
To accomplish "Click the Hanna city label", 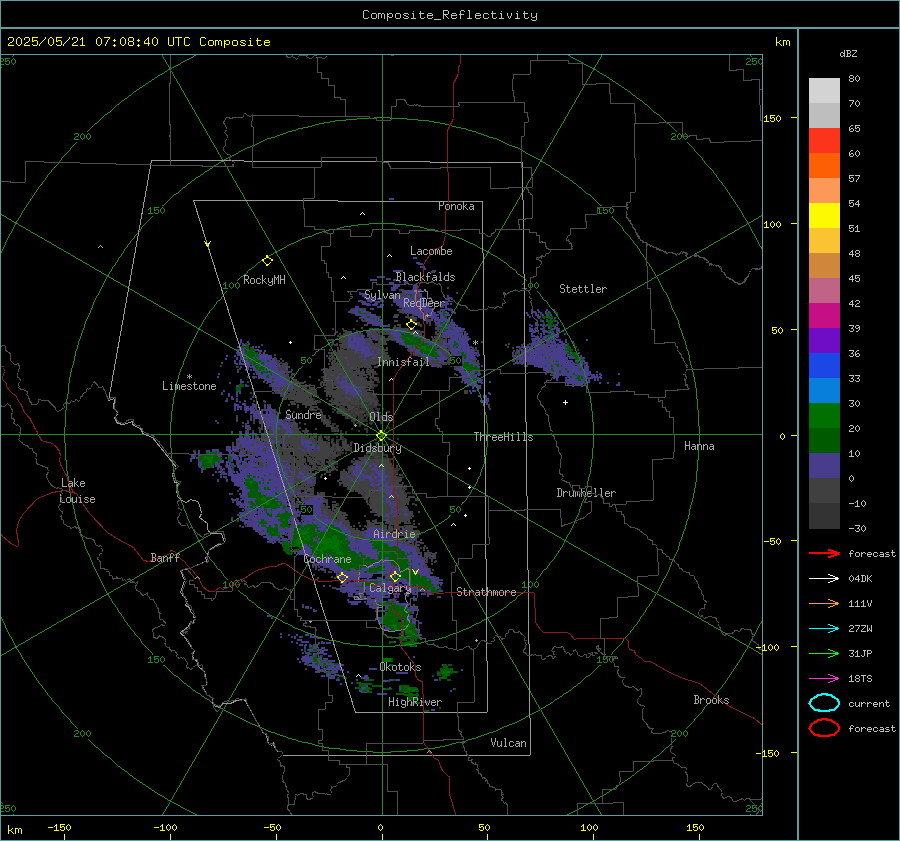I will [x=699, y=446].
